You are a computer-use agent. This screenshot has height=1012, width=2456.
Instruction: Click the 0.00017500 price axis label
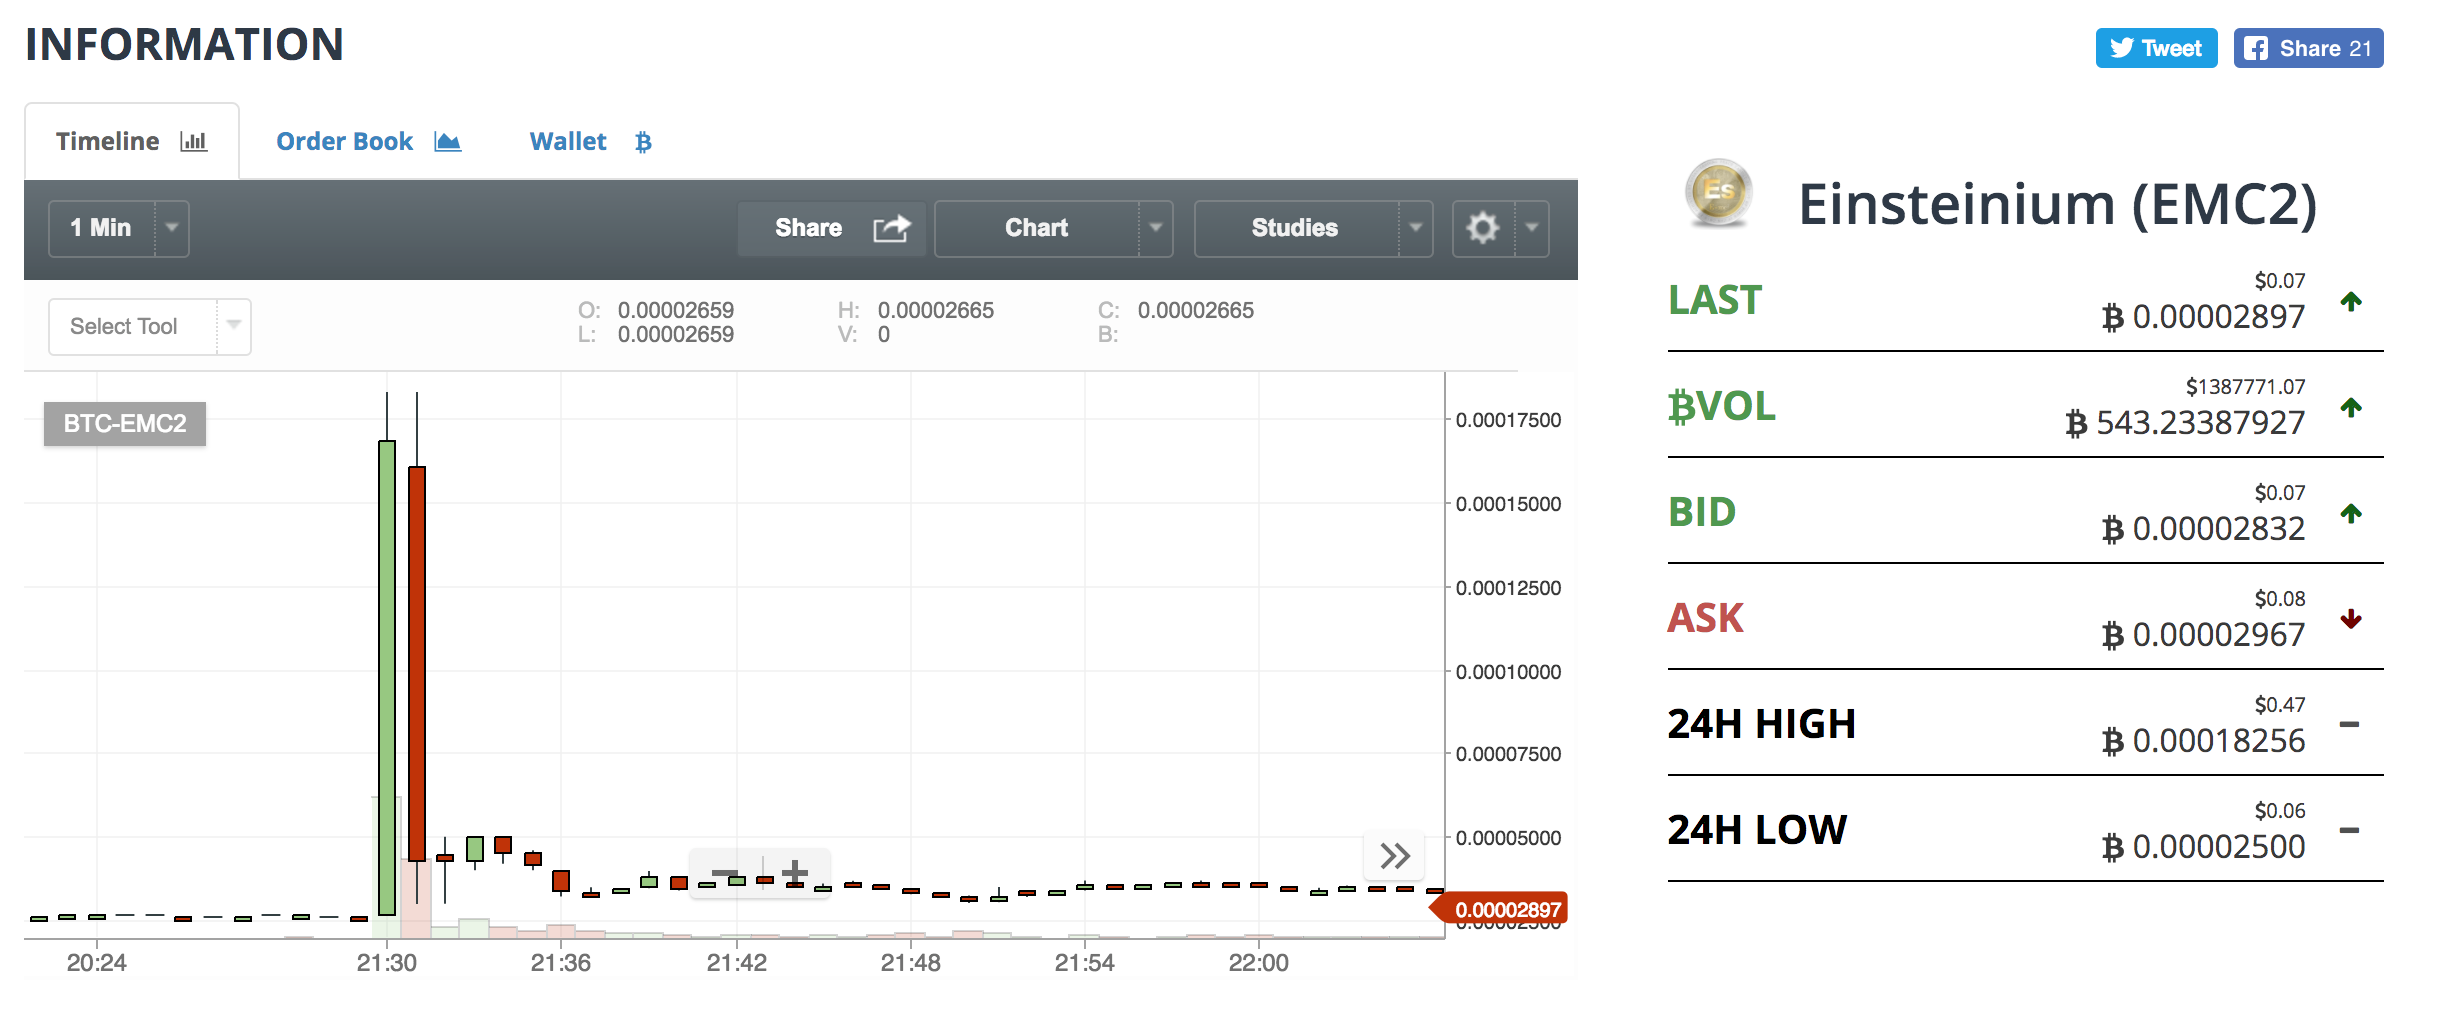pos(1508,420)
